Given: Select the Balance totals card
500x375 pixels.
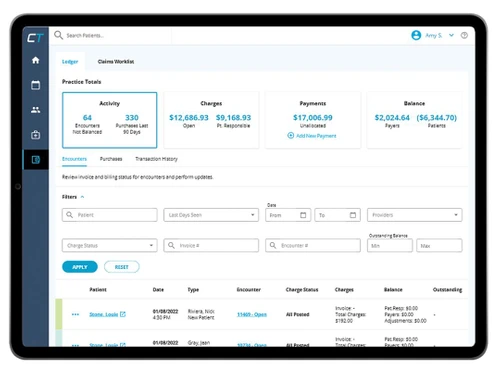Looking at the screenshot, I should pos(414,120).
